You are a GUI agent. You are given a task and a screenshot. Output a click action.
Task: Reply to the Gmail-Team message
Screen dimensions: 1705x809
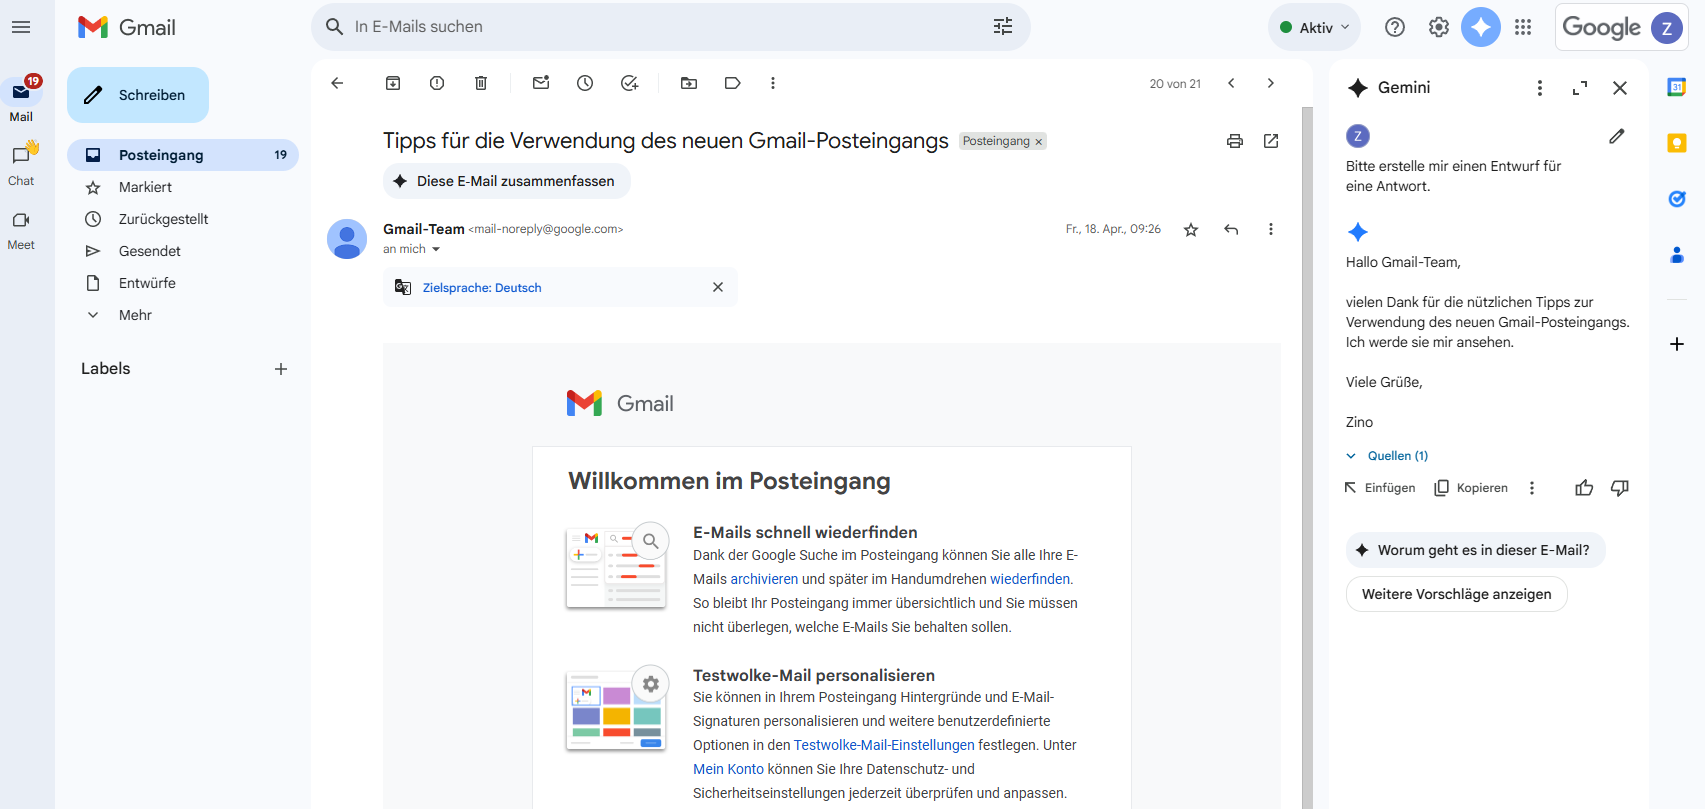[1231, 230]
